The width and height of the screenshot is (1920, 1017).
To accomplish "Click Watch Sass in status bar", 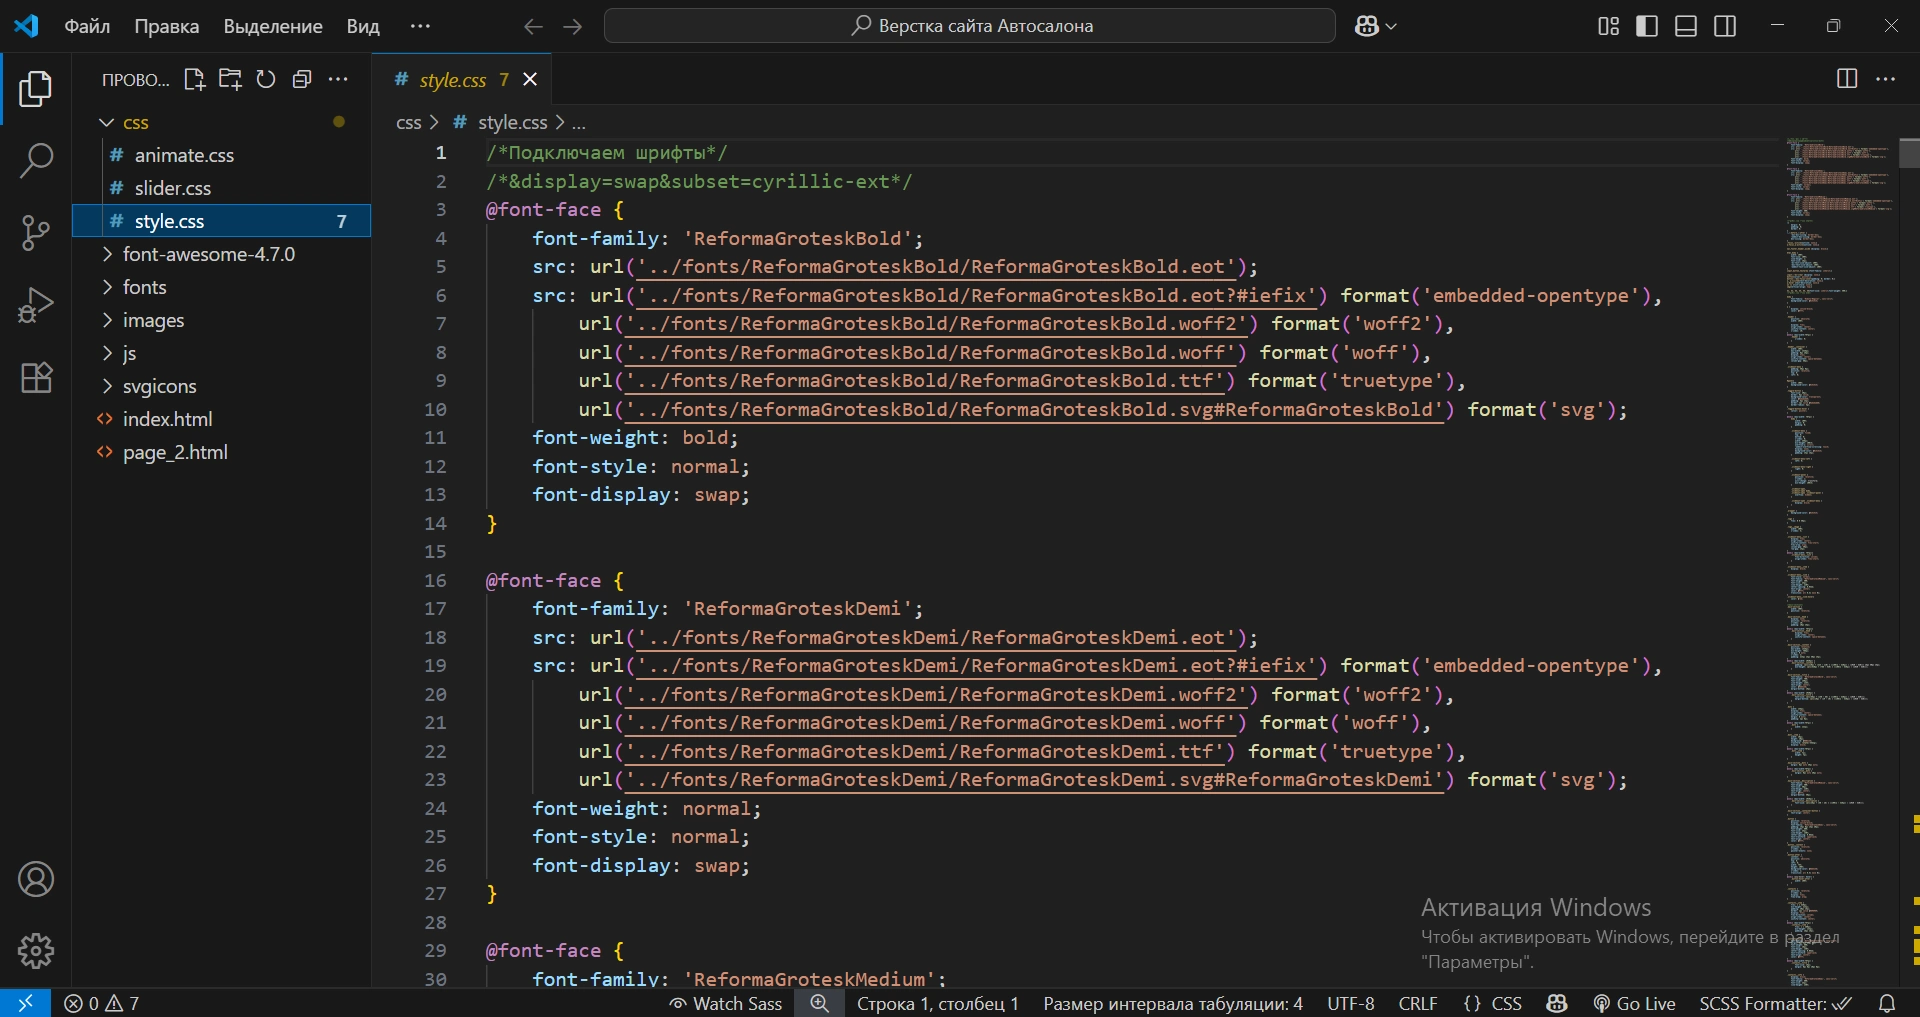I will tap(726, 1003).
